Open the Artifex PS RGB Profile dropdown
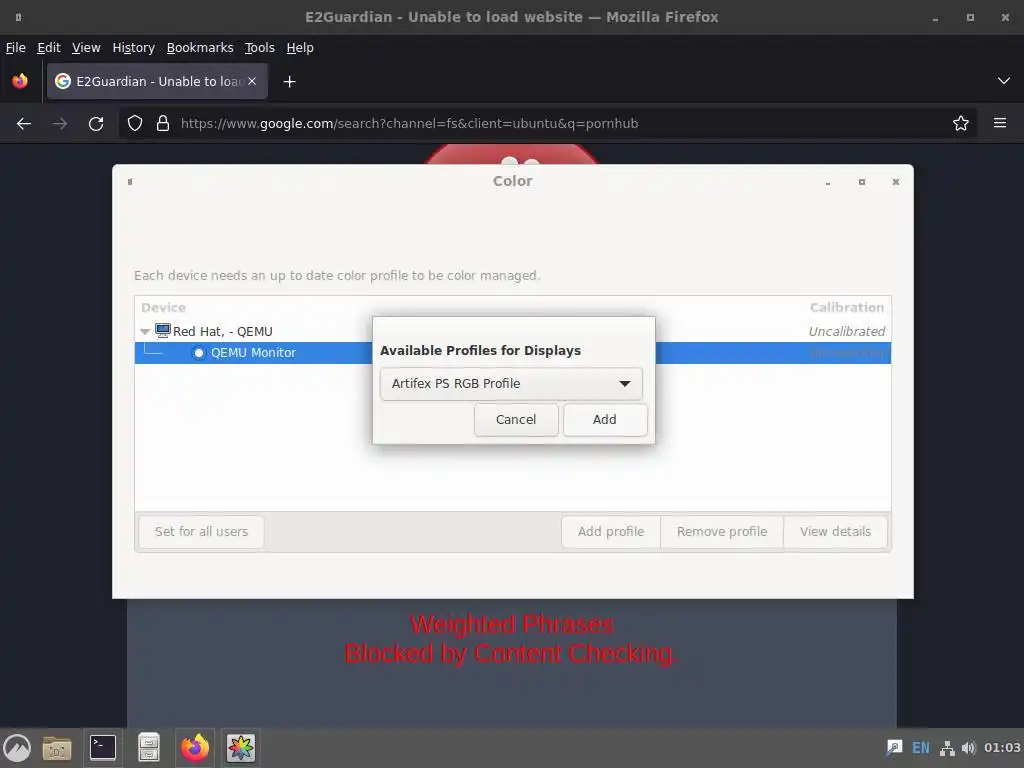 [511, 384]
